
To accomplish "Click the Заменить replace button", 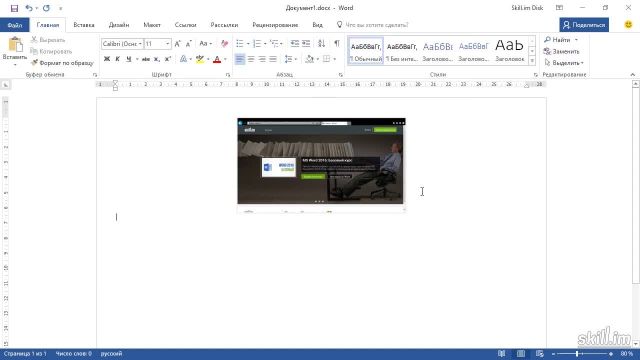I will [562, 51].
